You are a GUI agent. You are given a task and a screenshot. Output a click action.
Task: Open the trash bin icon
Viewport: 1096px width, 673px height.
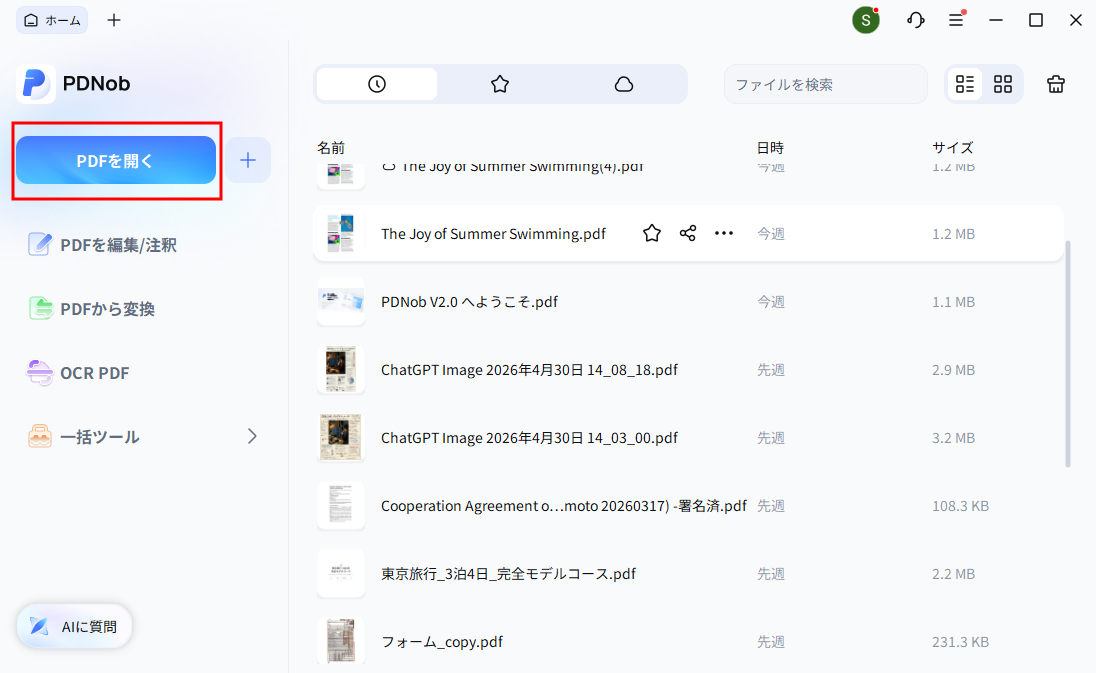tap(1055, 84)
